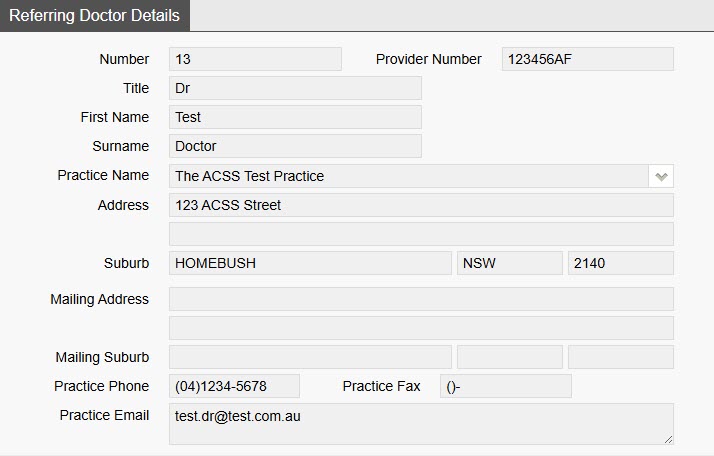Click the first Mailing Address line

click(x=421, y=299)
